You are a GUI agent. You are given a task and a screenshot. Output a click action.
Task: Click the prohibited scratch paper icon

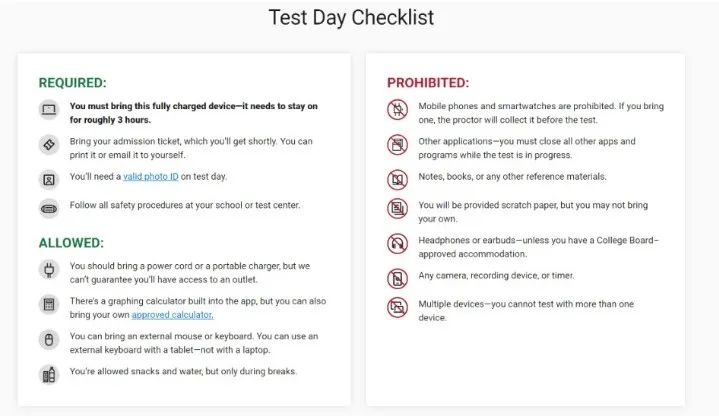coord(398,209)
